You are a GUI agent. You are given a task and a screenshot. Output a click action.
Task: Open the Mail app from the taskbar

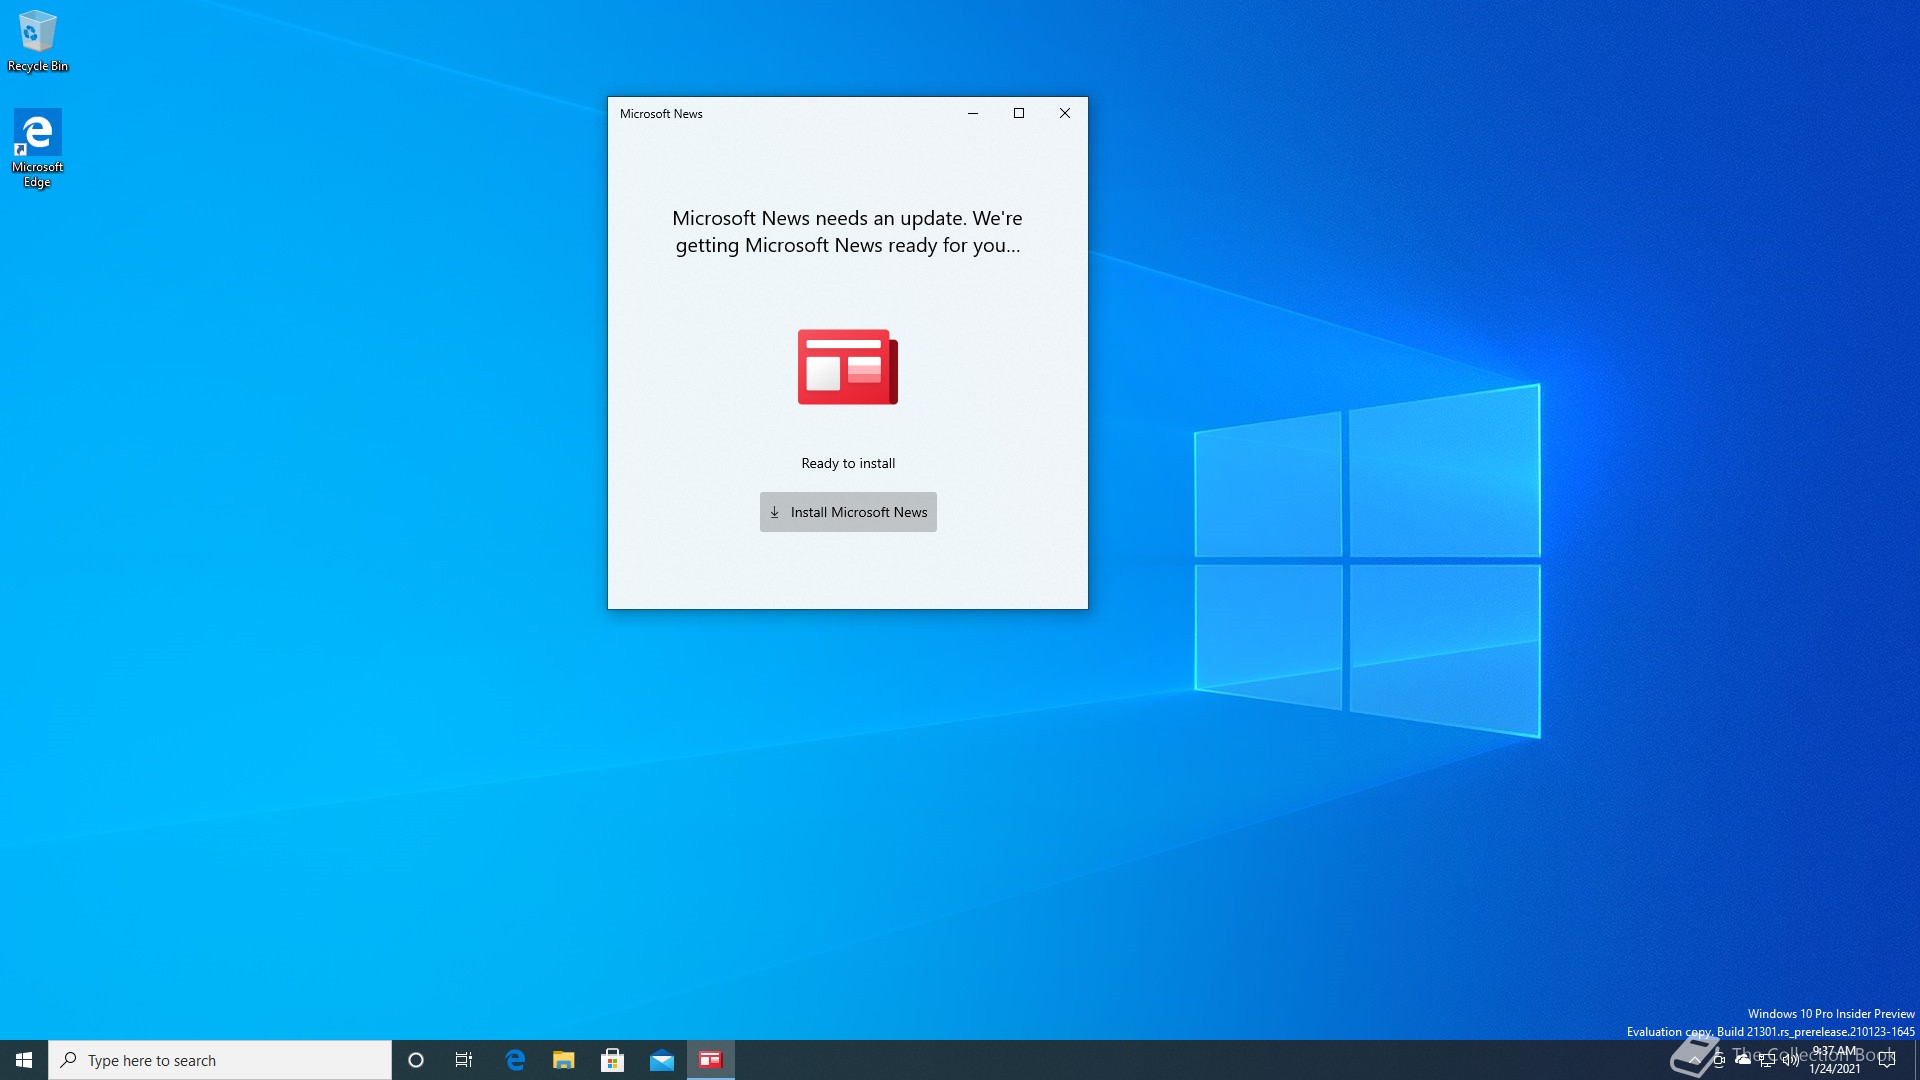(662, 1060)
